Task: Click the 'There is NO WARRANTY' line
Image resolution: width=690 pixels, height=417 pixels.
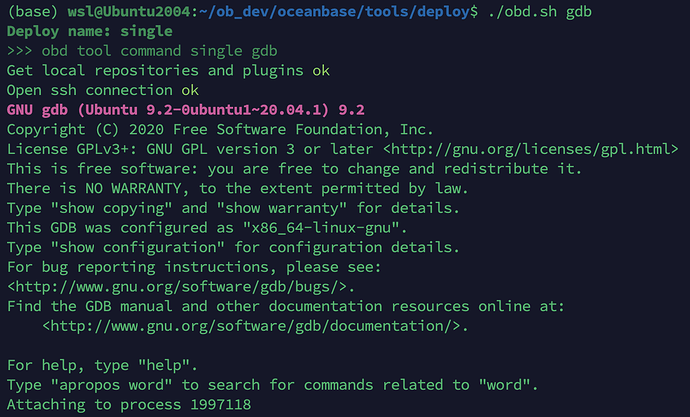Action: [x=238, y=188]
